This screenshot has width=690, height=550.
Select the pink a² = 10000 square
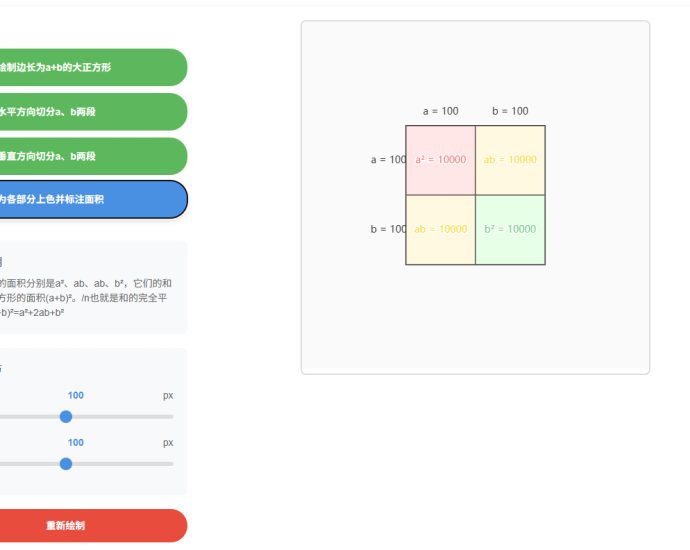(x=440, y=160)
